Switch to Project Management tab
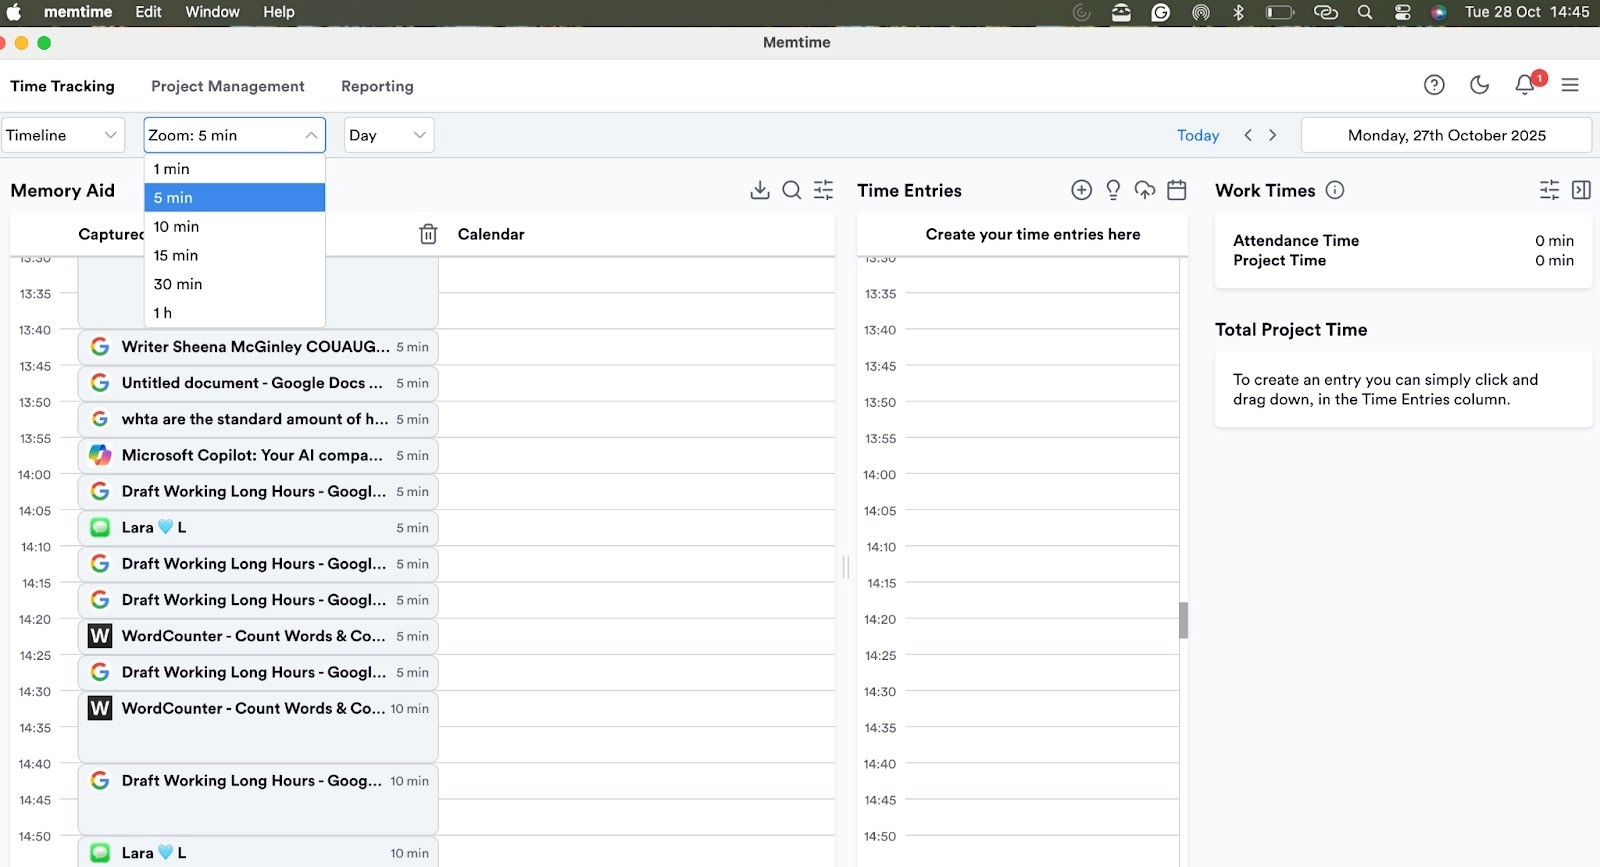 228,86
